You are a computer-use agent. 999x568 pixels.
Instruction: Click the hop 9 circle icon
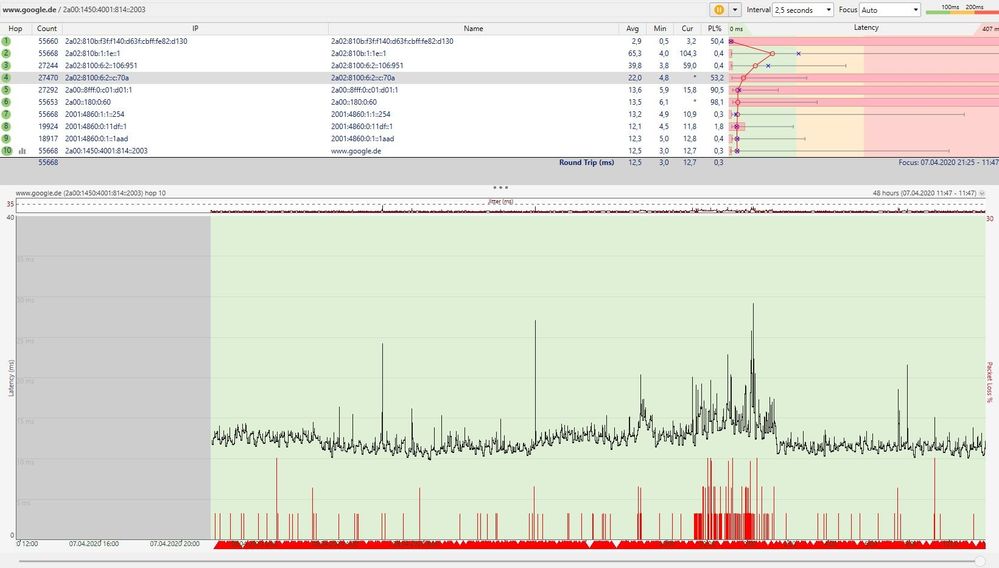[6, 137]
